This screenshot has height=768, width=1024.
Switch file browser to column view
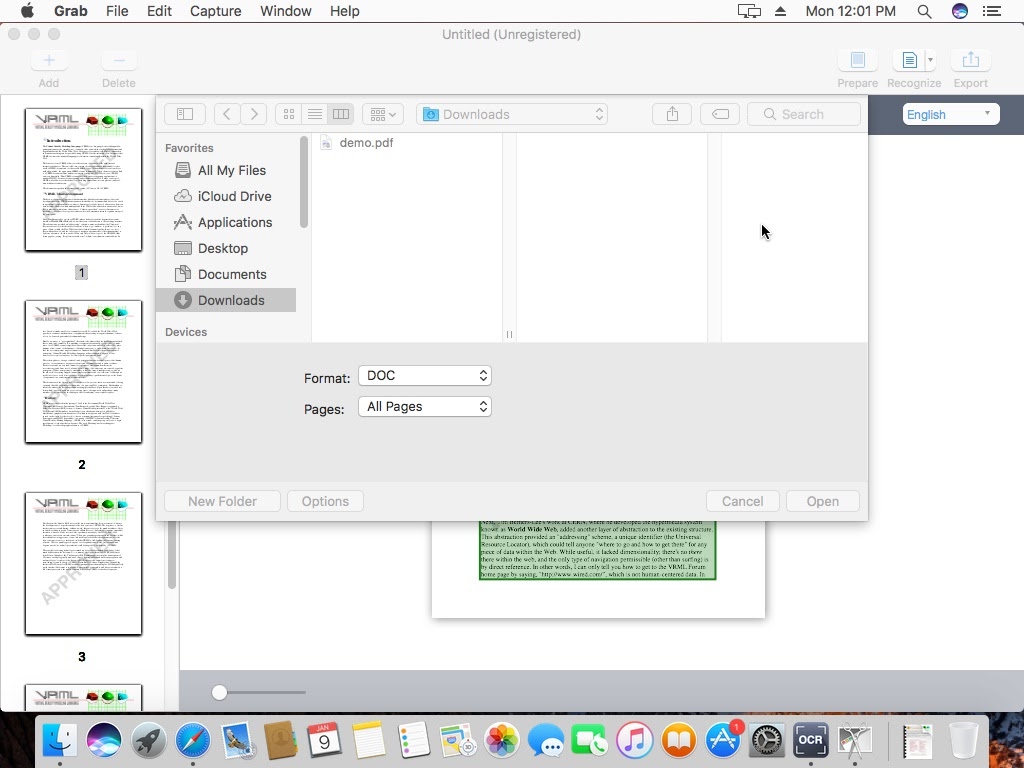(x=341, y=114)
